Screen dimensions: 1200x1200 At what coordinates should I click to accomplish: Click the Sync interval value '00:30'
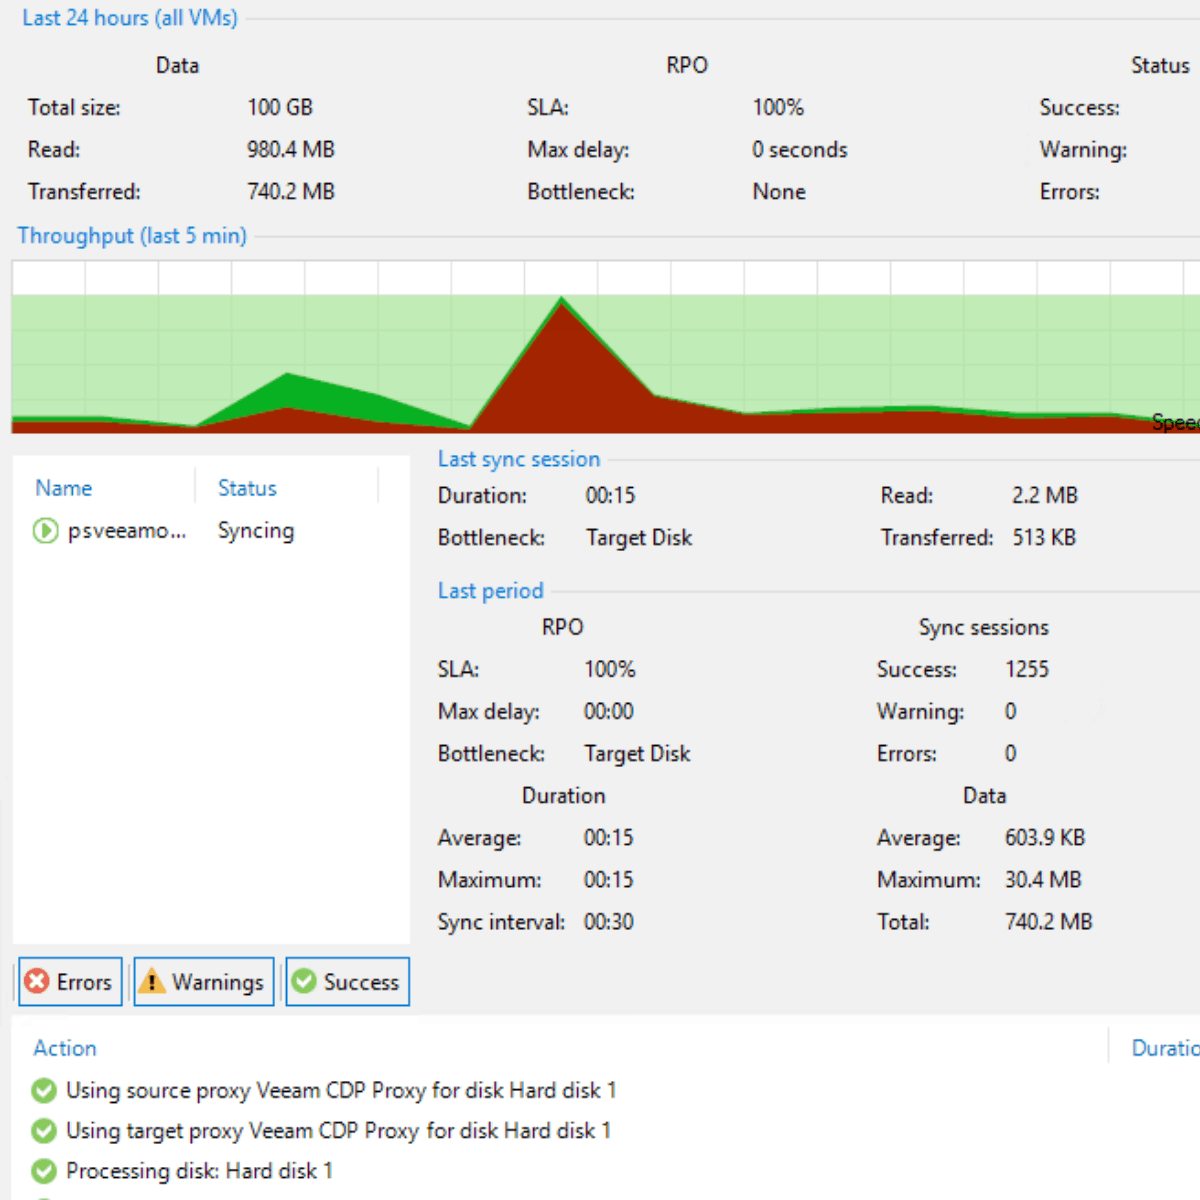(x=609, y=922)
